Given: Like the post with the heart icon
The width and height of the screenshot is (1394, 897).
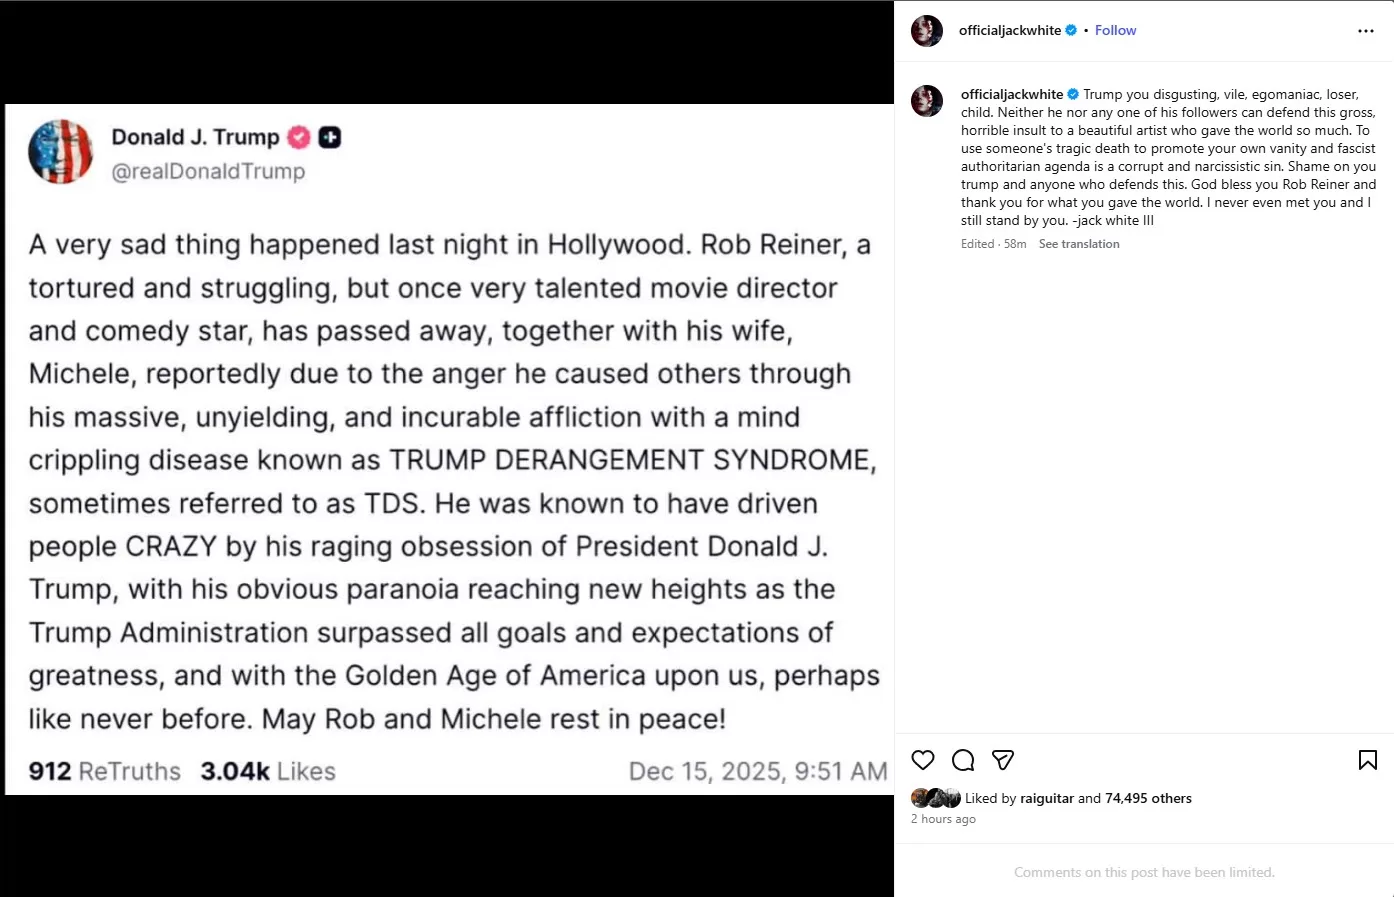Looking at the screenshot, I should tap(923, 760).
